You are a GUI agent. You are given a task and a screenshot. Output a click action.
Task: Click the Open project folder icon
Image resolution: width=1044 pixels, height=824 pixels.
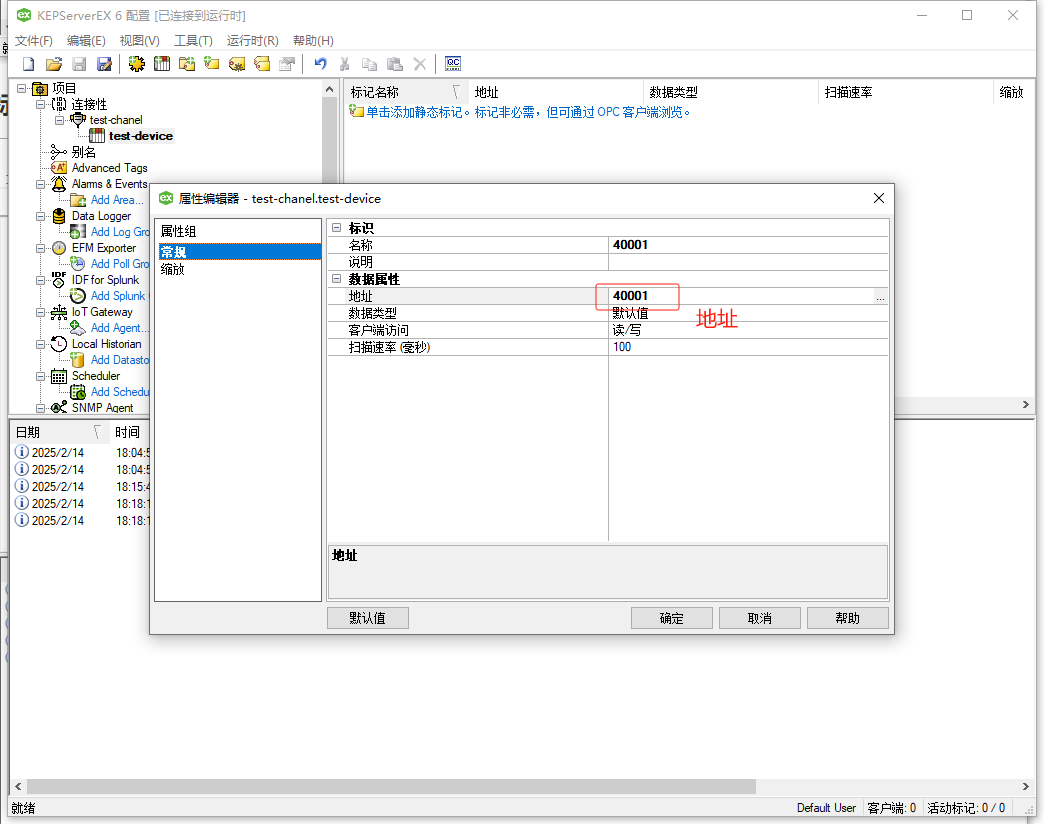click(54, 64)
